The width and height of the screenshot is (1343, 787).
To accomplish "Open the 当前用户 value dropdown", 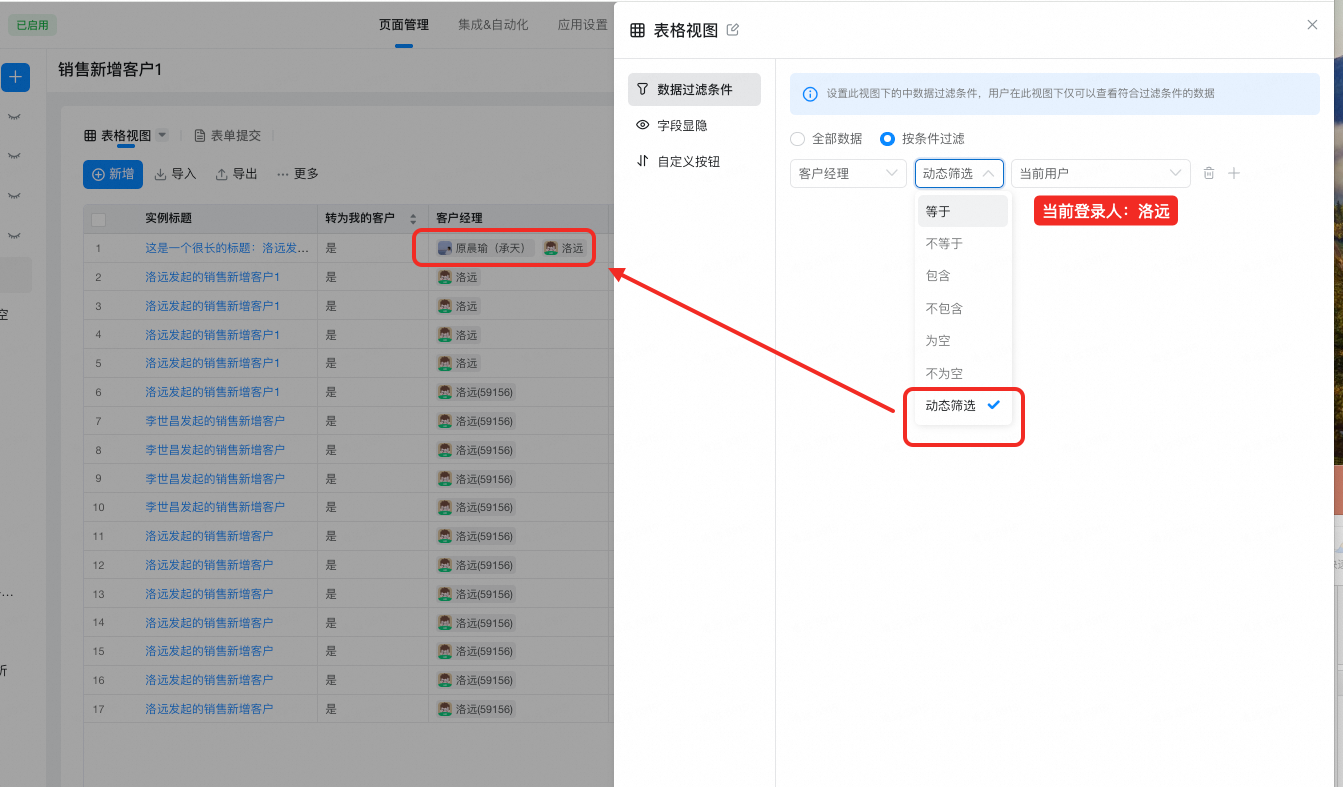I will [1100, 173].
